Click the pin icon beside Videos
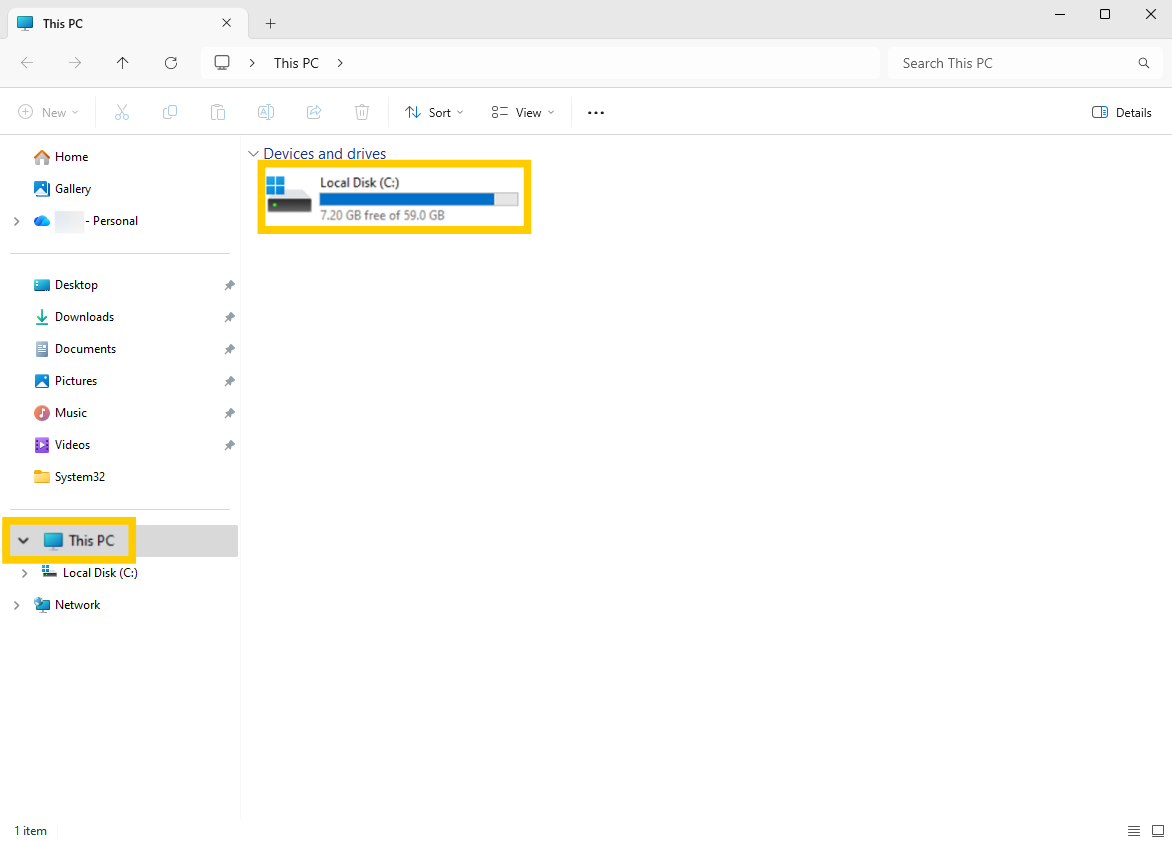 (229, 445)
